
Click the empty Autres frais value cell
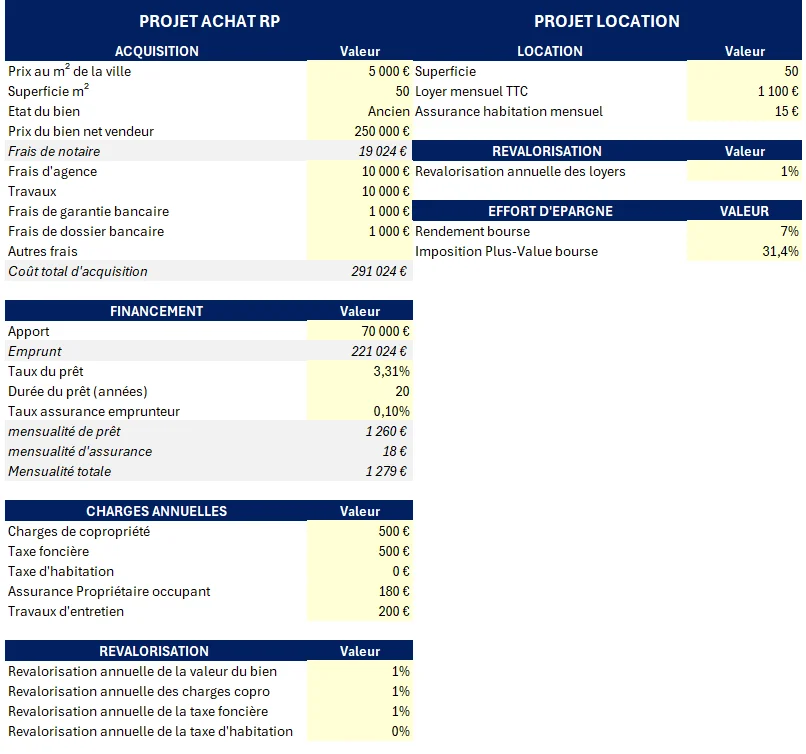360,251
